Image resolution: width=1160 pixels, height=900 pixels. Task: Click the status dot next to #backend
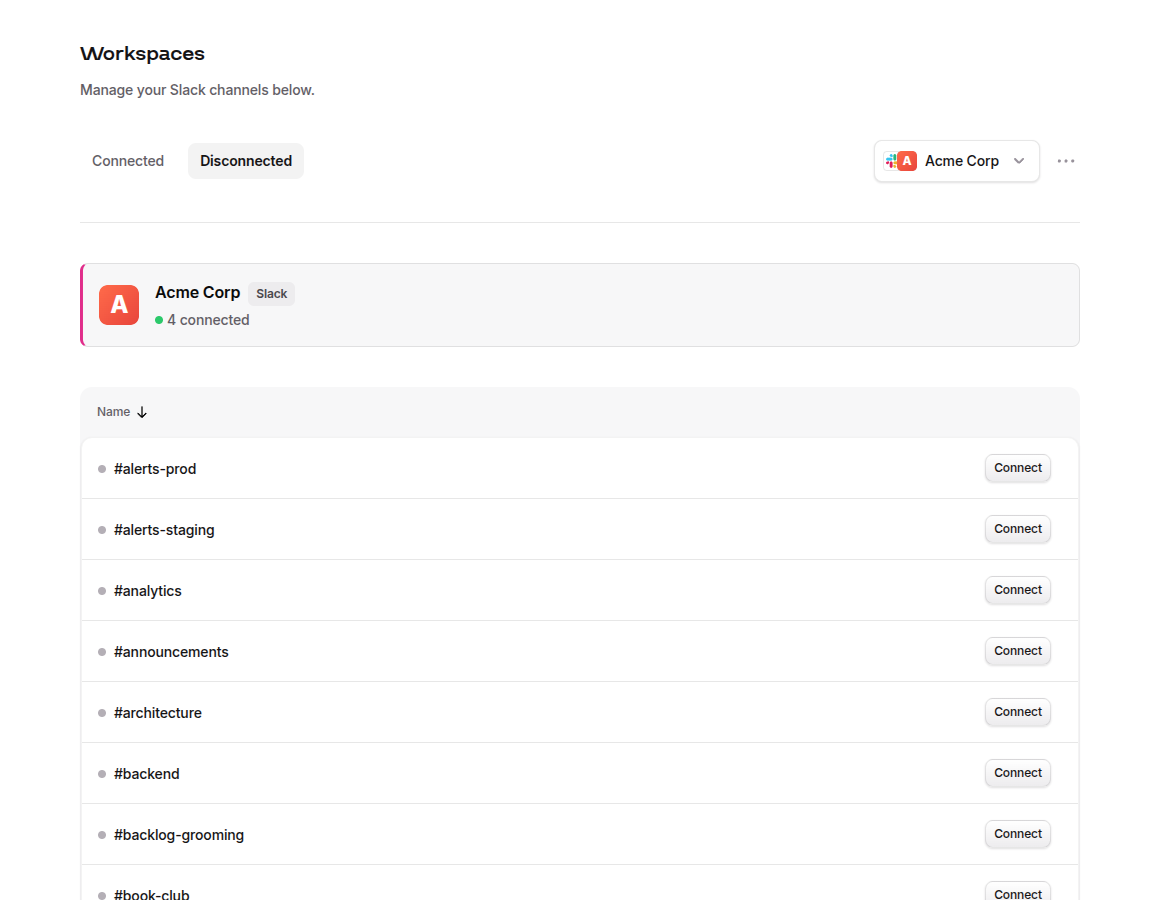pos(102,774)
